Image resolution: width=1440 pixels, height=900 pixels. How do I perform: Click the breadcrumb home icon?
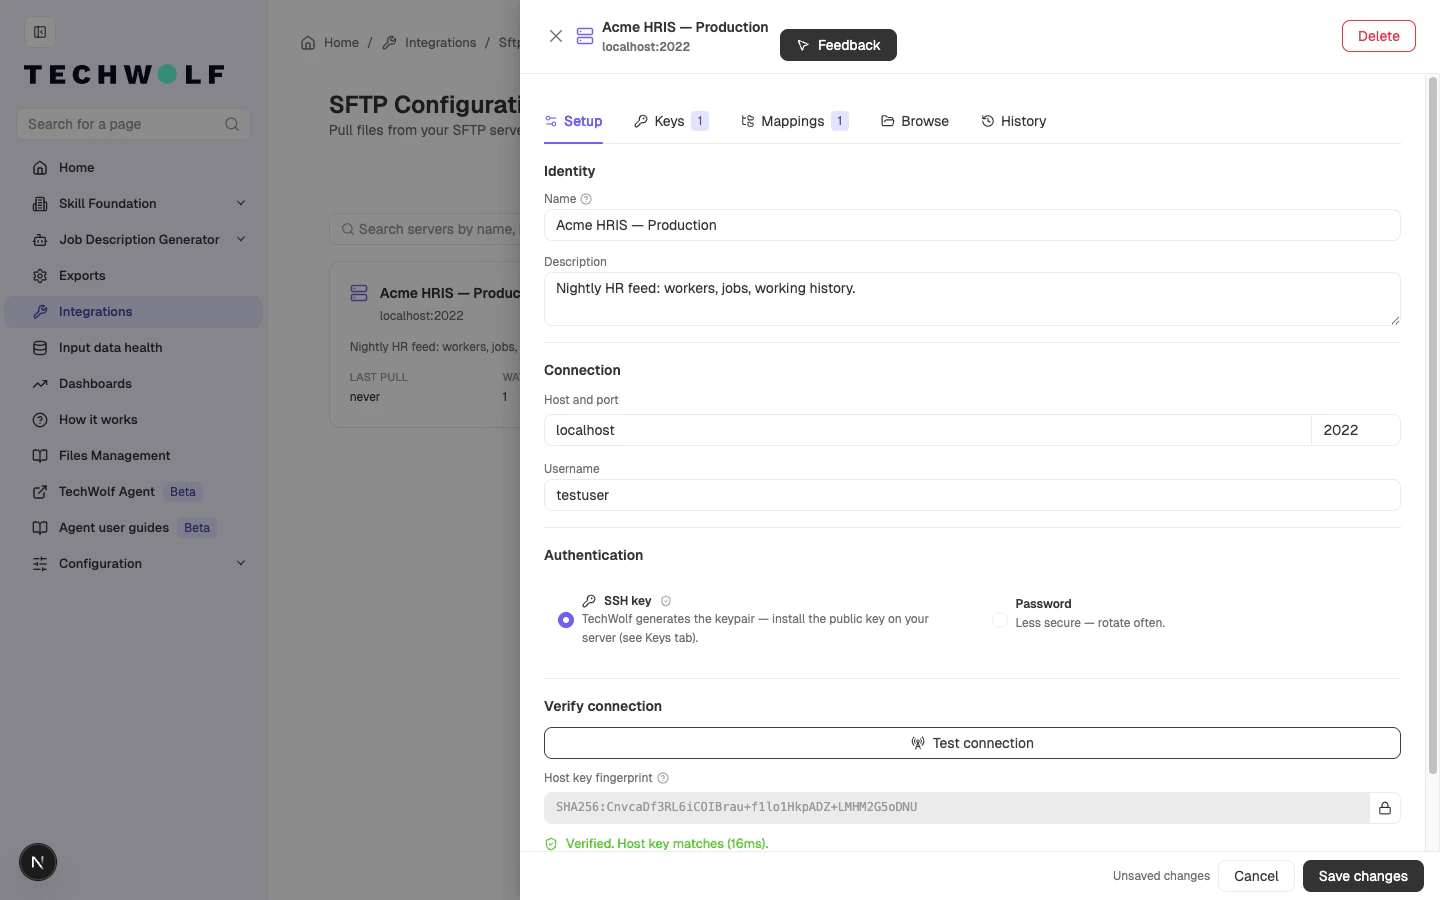308,43
